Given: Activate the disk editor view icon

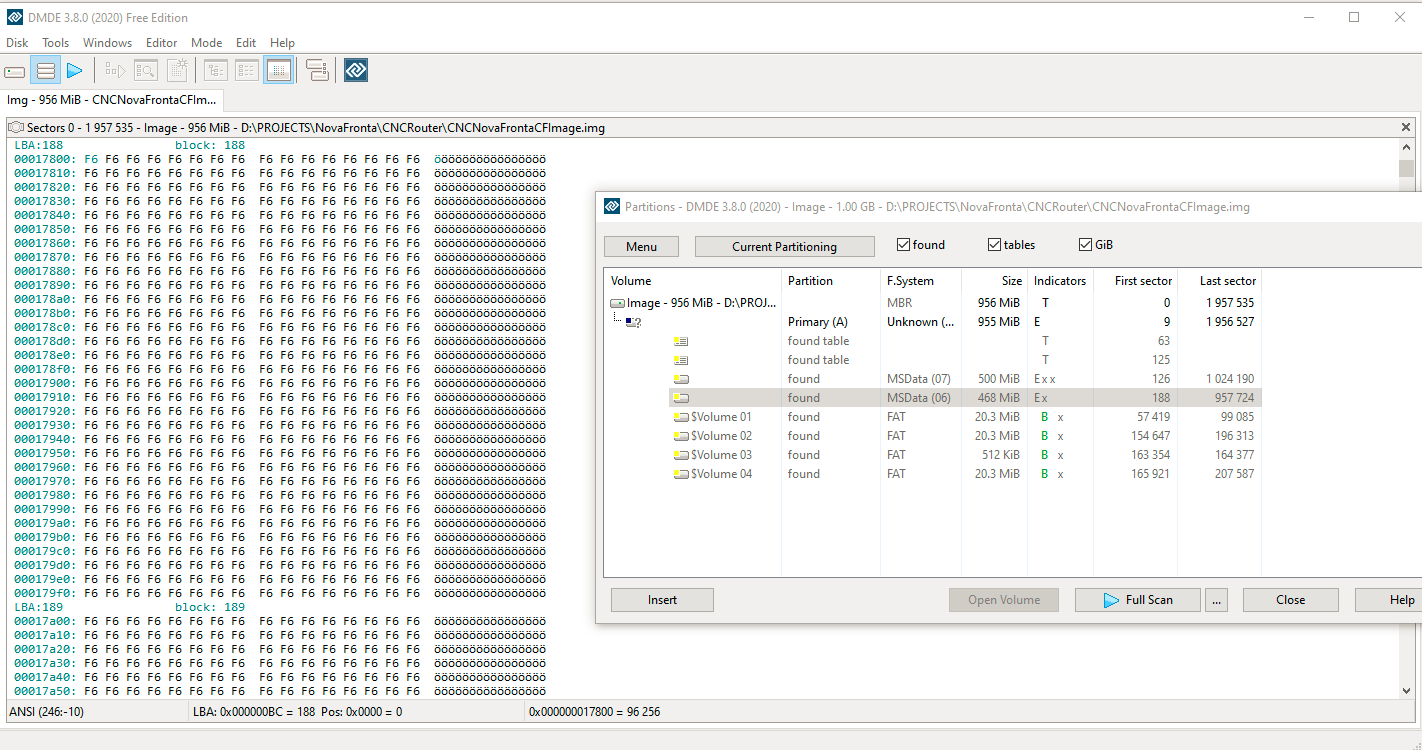Looking at the screenshot, I should click(x=279, y=71).
